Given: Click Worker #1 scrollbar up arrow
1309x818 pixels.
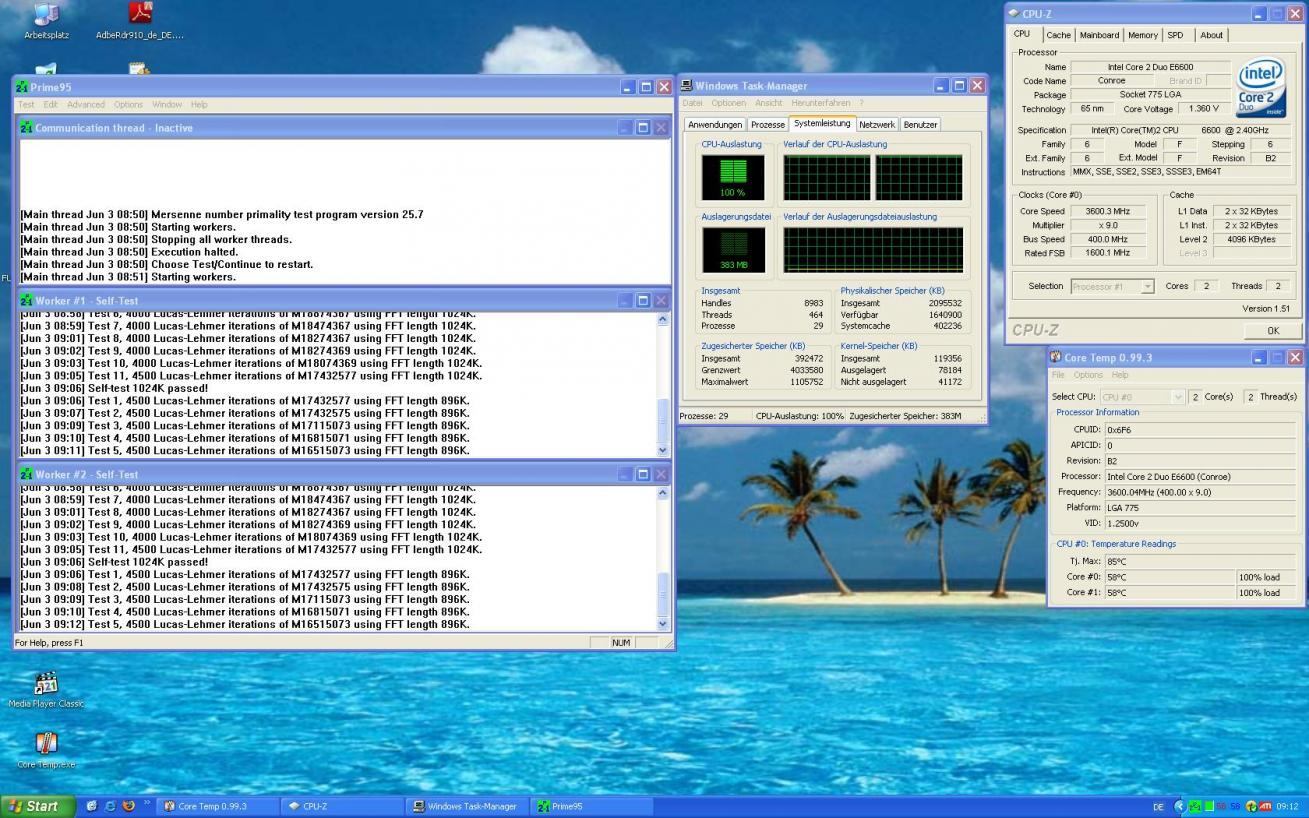Looking at the screenshot, I should [662, 320].
